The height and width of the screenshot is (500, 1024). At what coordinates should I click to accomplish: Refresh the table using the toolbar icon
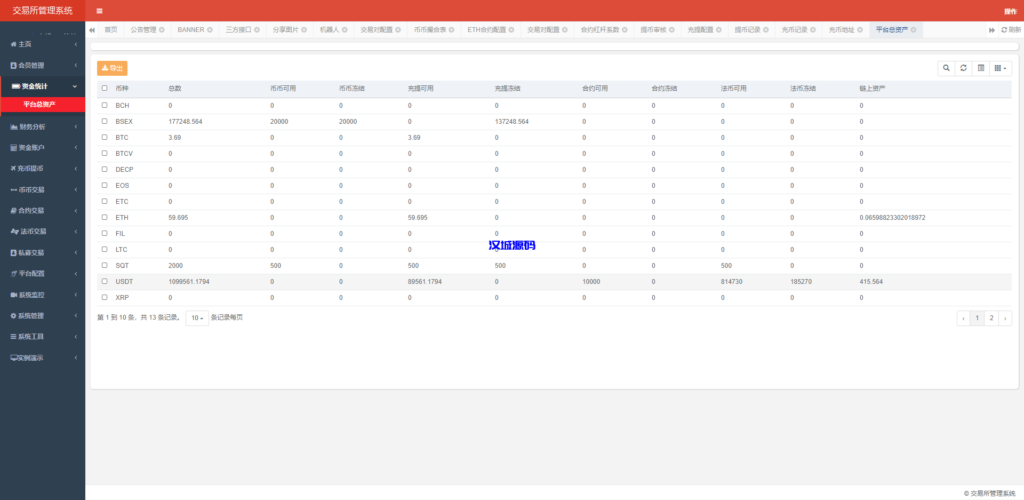point(963,68)
